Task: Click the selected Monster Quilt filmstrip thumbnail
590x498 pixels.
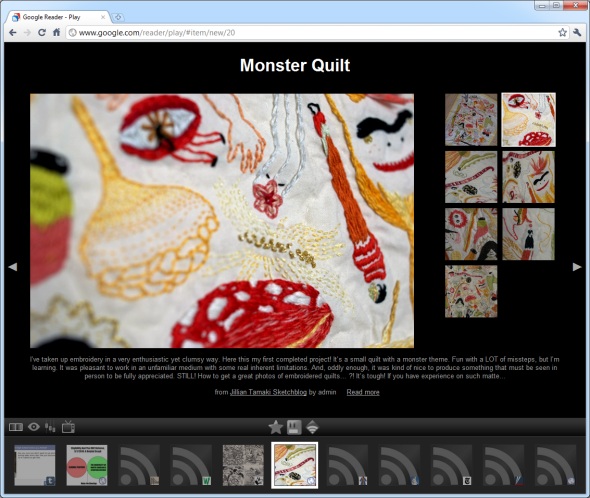Action: 295,465
